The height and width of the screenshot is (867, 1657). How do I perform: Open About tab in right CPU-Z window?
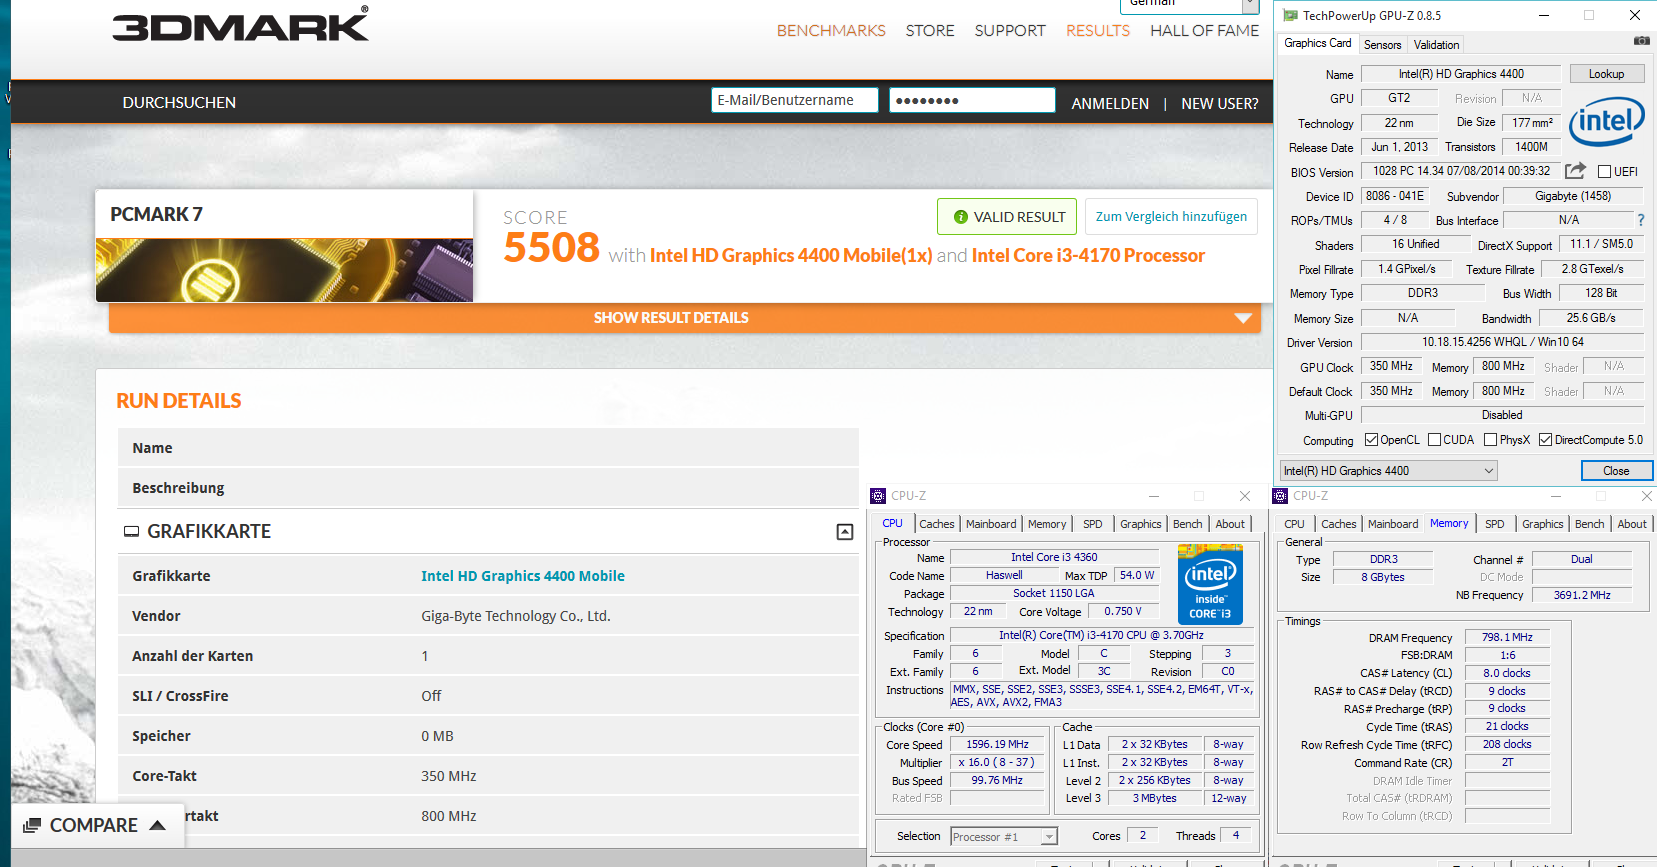tap(1632, 524)
